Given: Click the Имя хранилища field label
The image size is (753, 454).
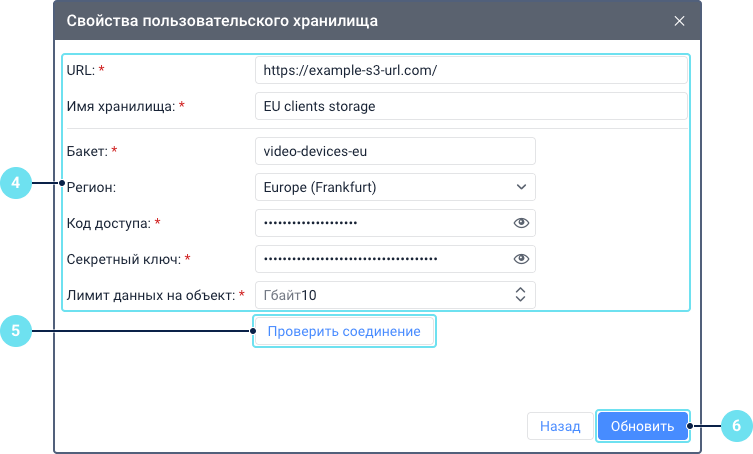Looking at the screenshot, I should (120, 106).
